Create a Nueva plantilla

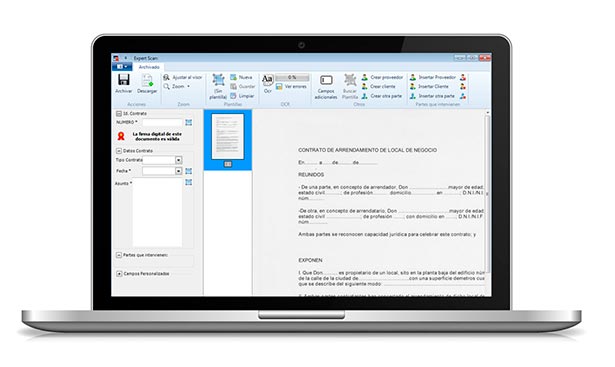(x=242, y=77)
